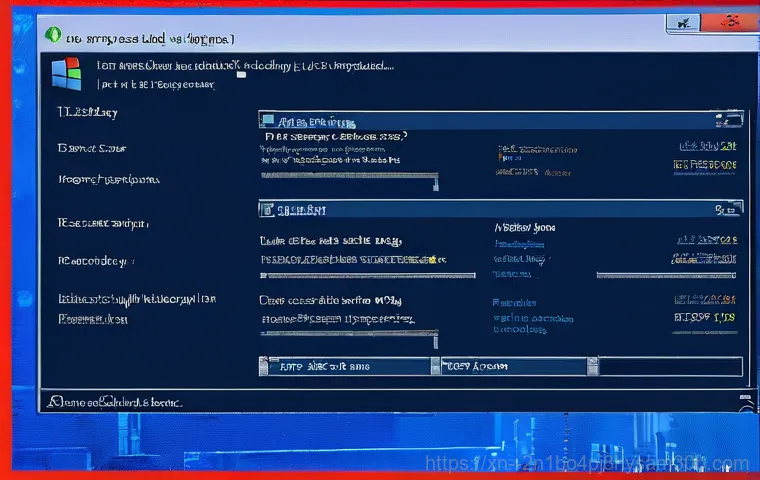Image resolution: width=760 pixels, height=480 pixels.
Task: Click the green round icon in the title bar
Action: pyautogui.click(x=53, y=35)
